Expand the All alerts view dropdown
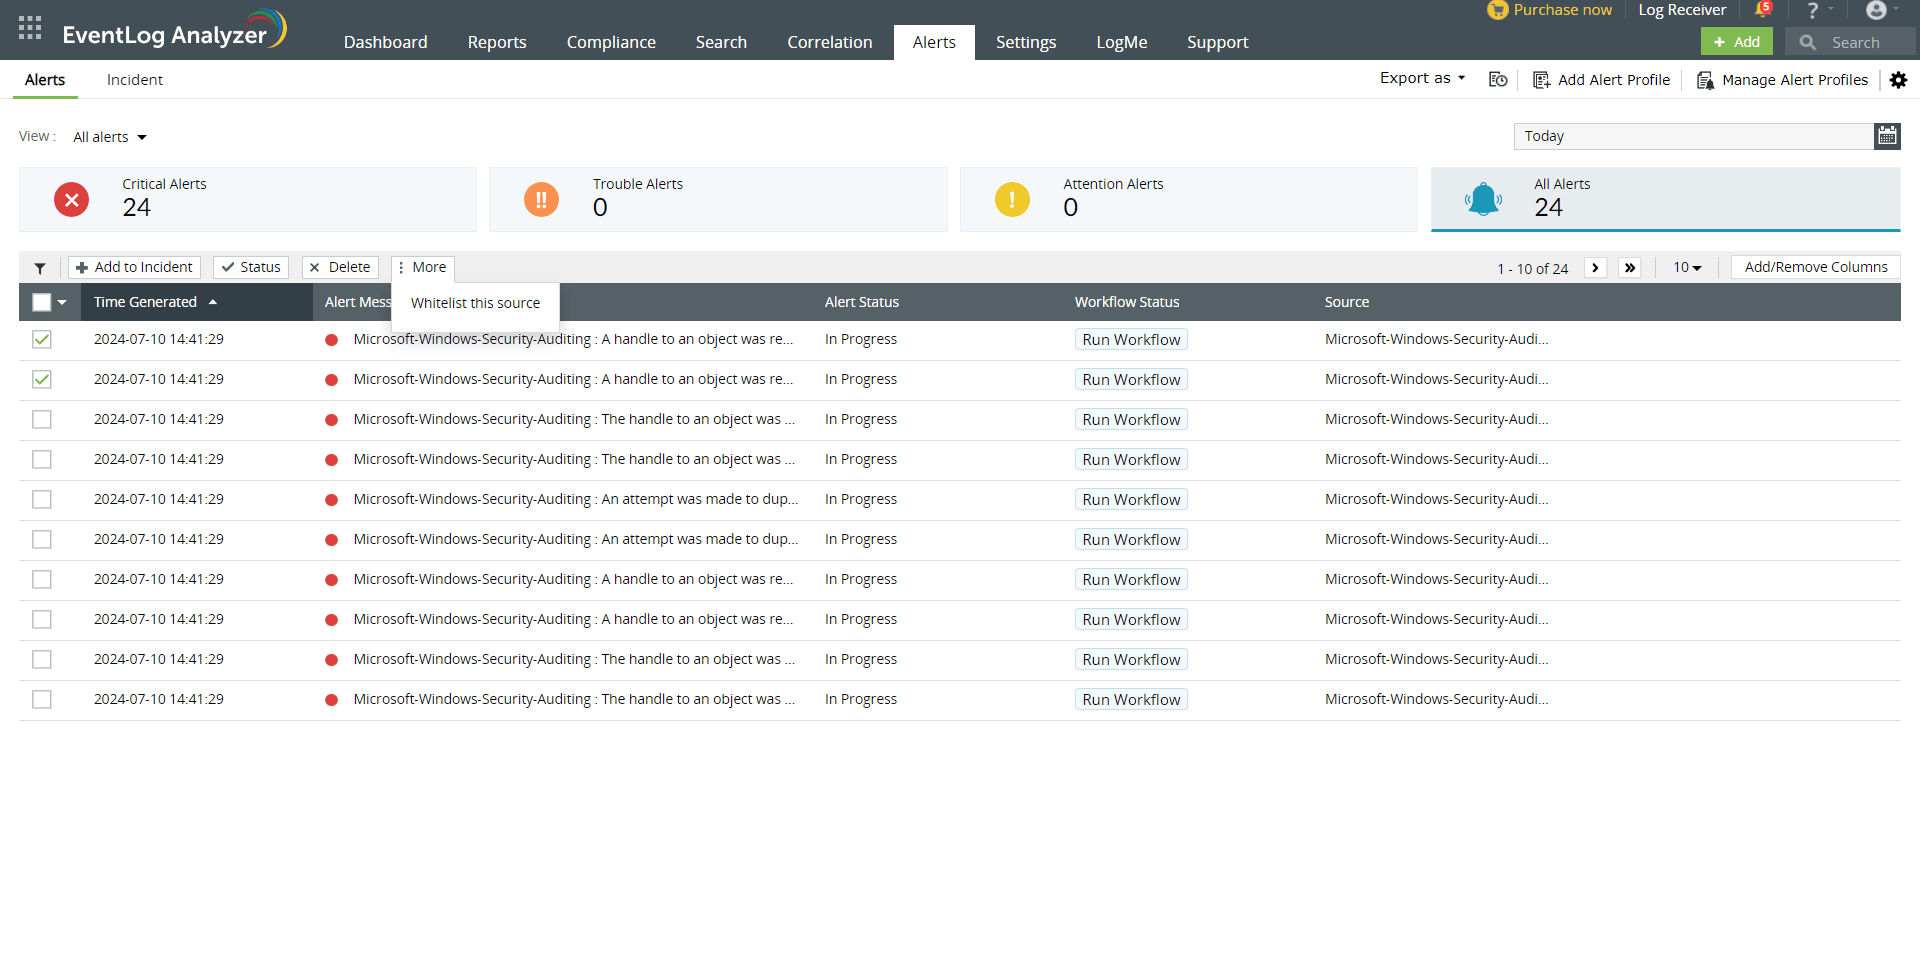 point(110,137)
